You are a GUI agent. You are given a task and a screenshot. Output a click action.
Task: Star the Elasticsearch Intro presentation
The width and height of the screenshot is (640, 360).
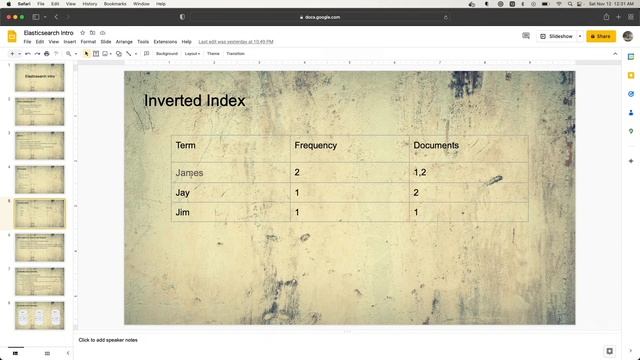tap(82, 33)
